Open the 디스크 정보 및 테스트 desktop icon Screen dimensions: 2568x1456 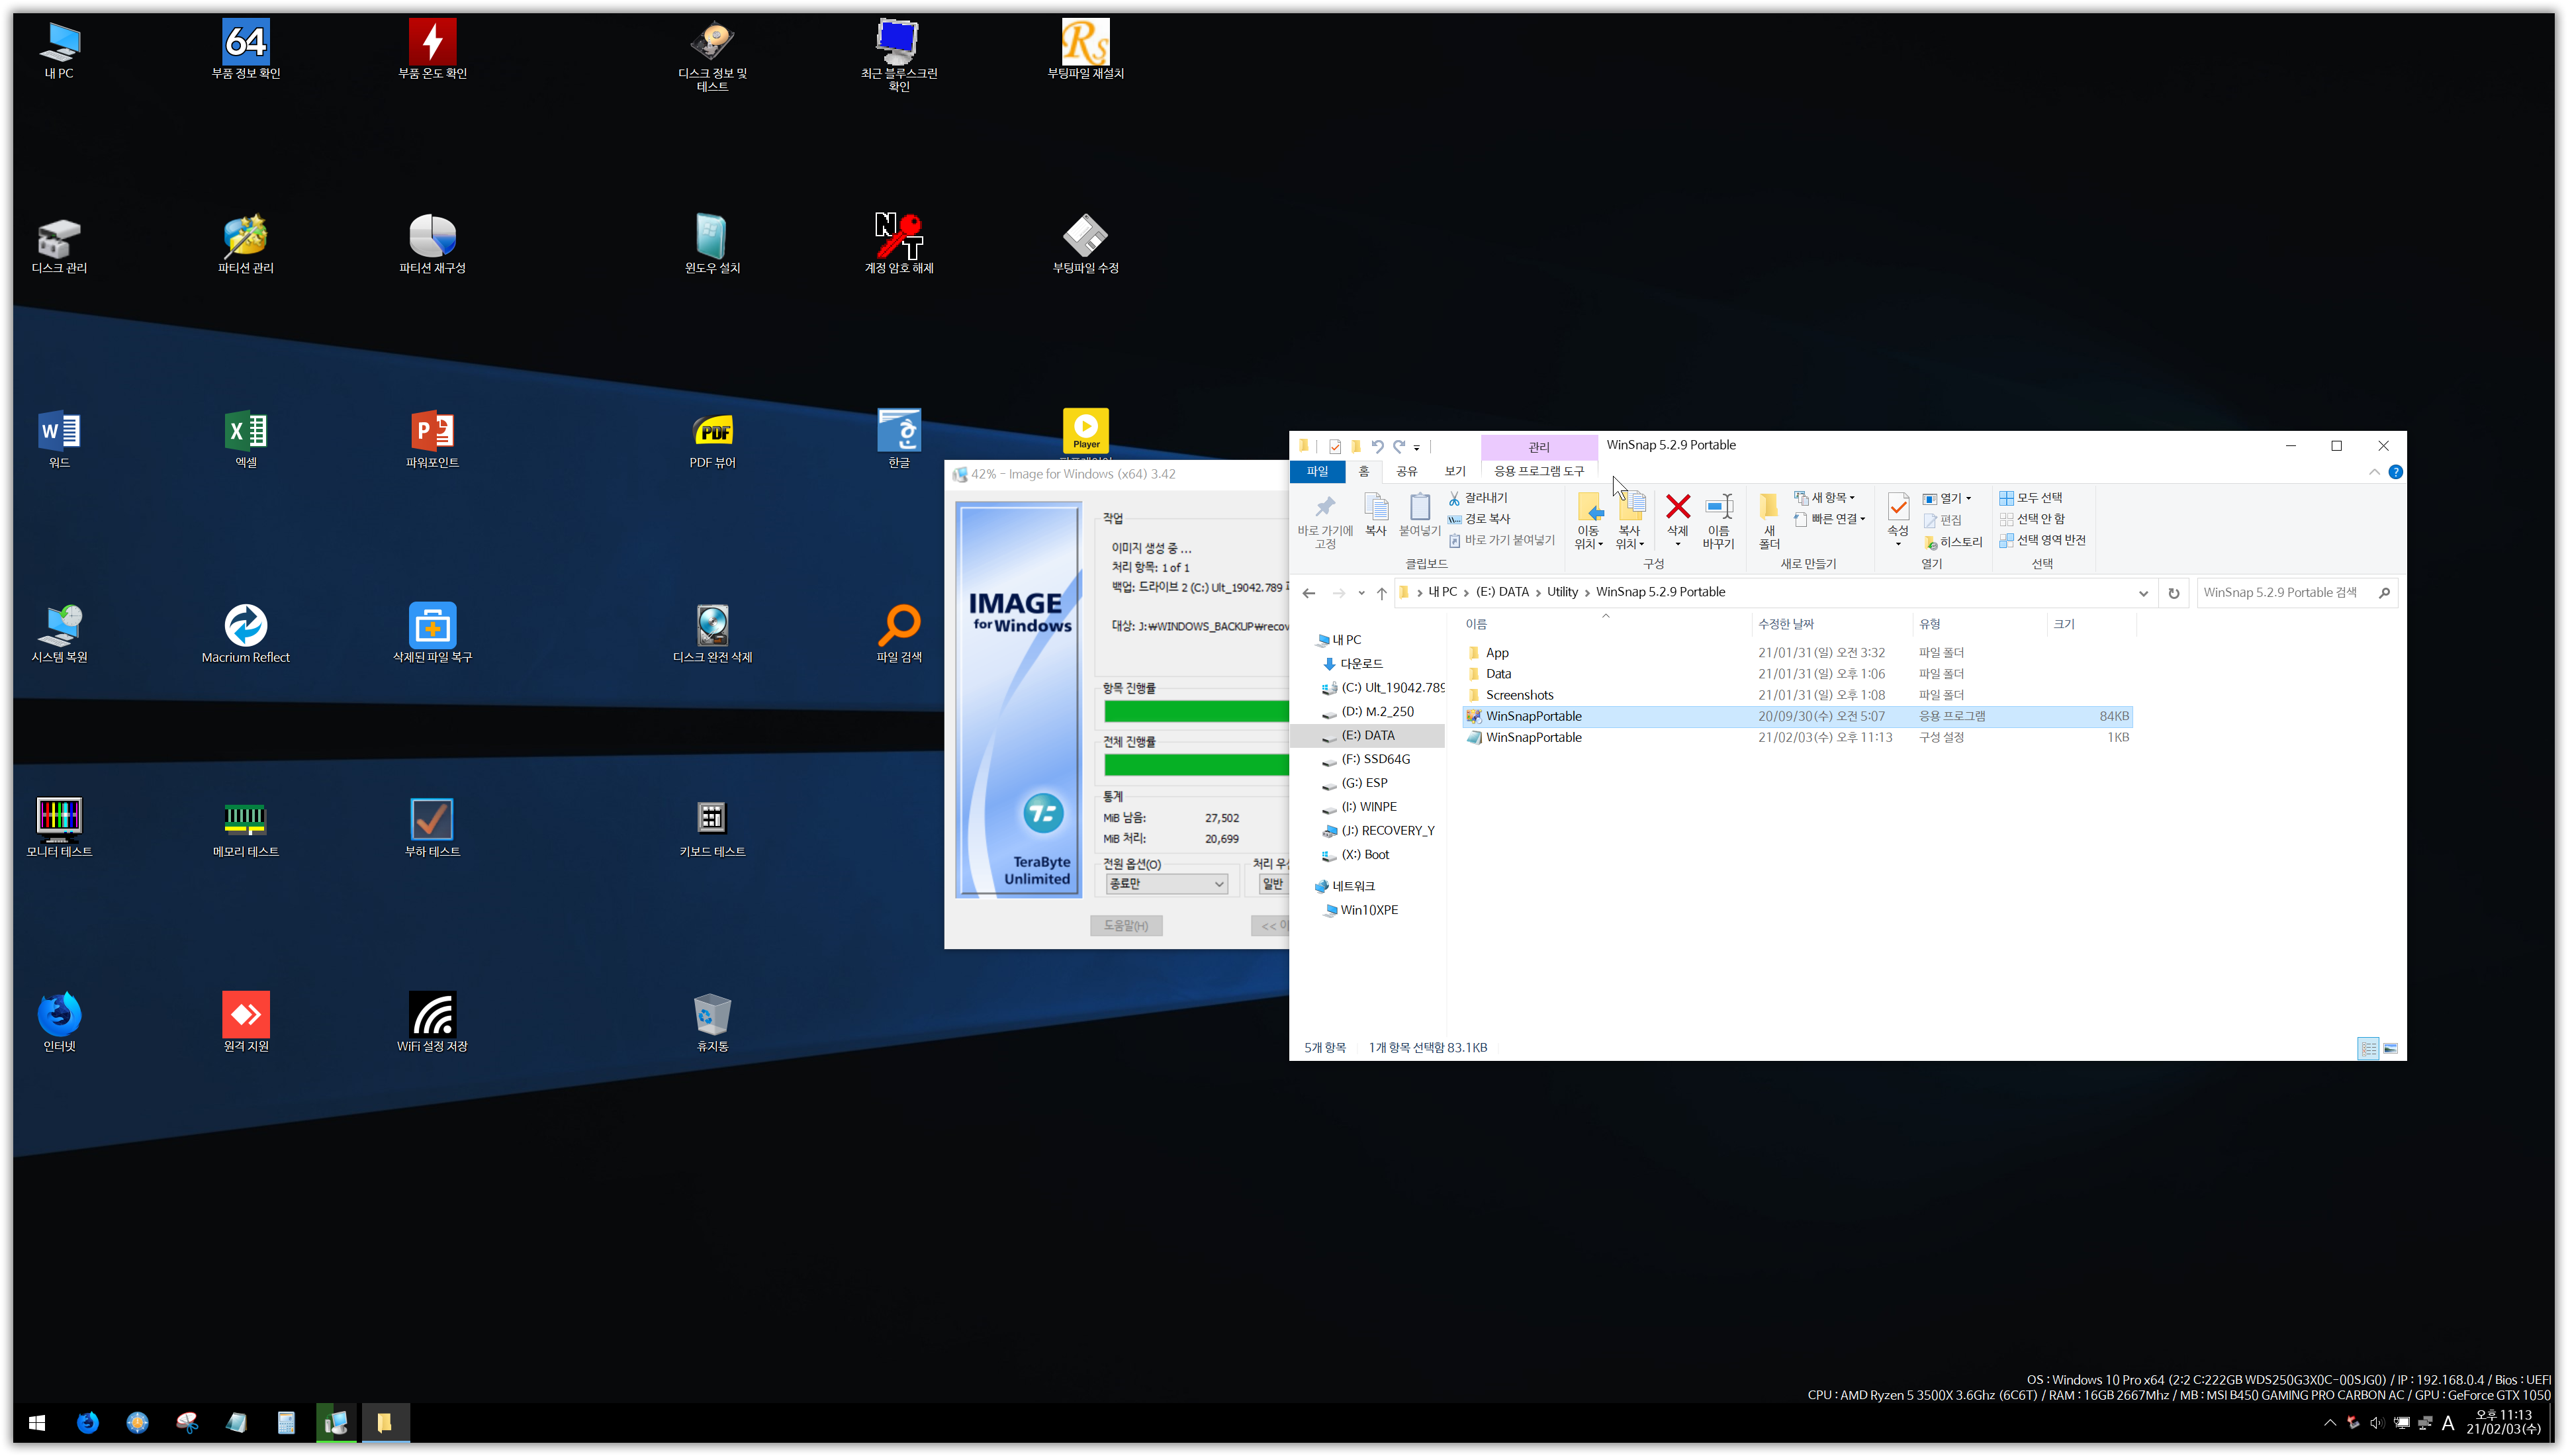tap(712, 55)
